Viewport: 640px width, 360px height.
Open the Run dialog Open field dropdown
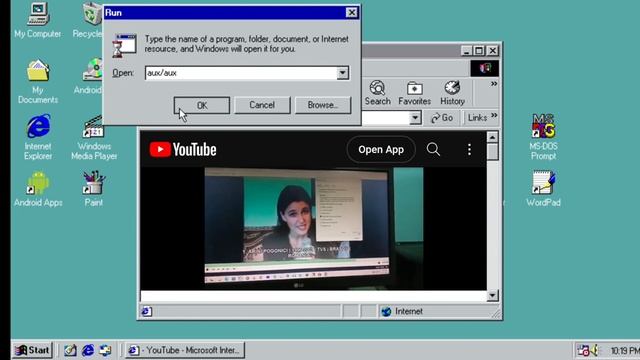point(343,73)
